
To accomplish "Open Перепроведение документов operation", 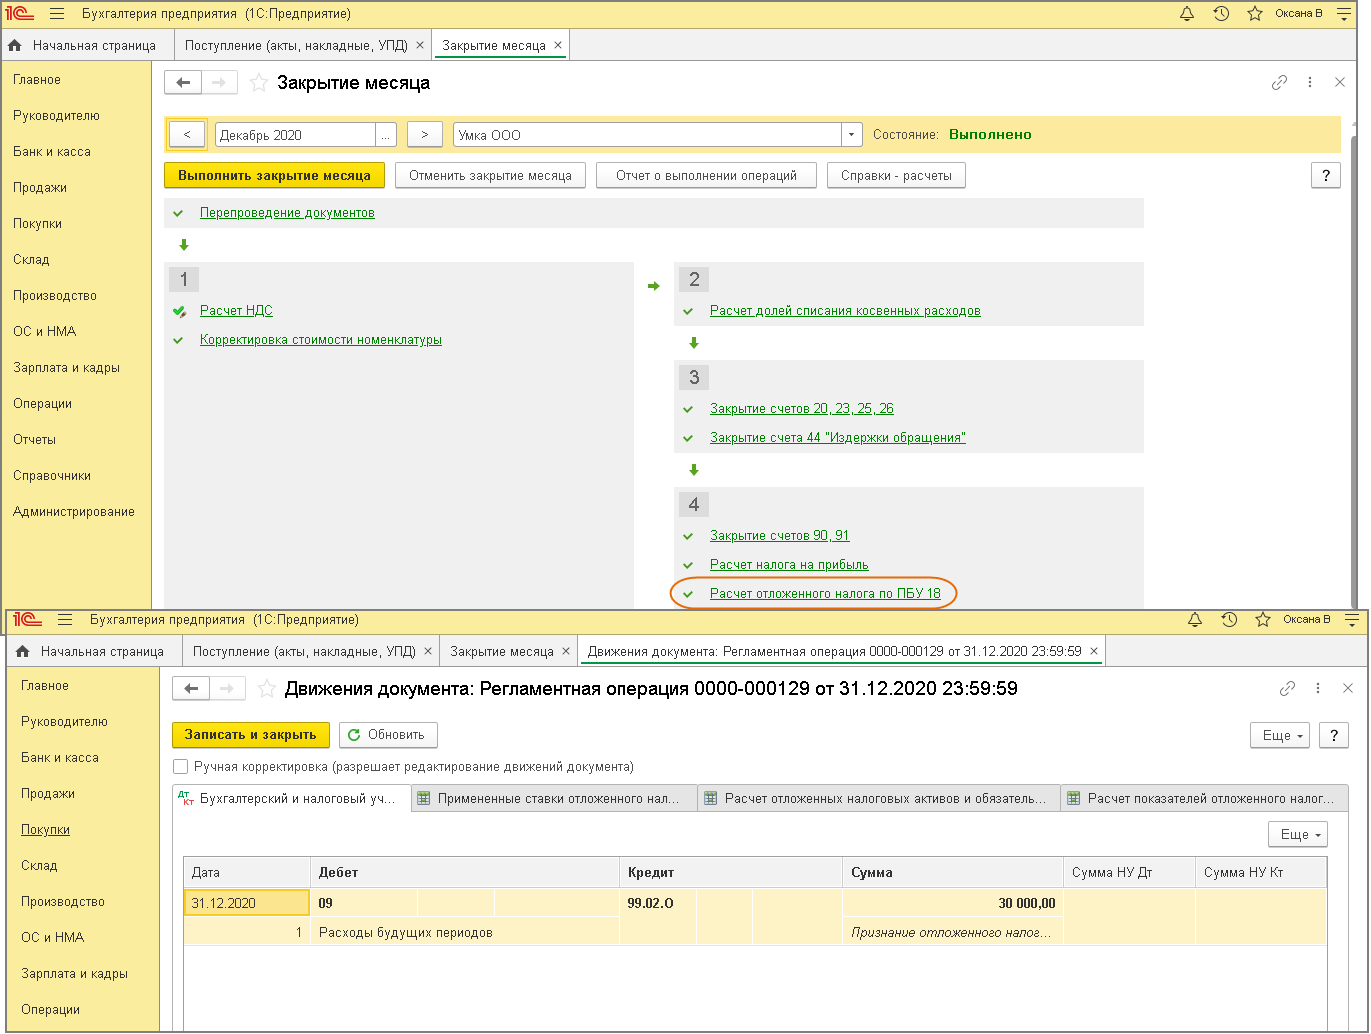I will pos(287,213).
